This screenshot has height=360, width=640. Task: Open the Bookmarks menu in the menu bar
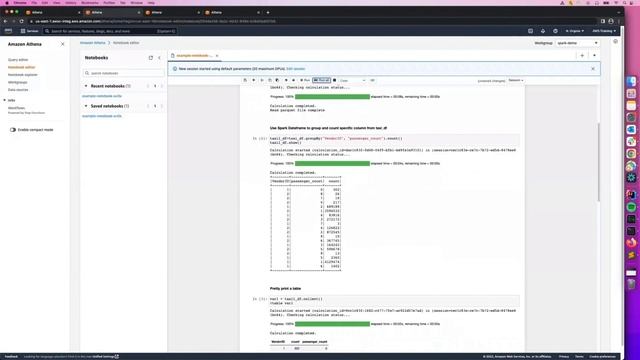(x=89, y=3)
